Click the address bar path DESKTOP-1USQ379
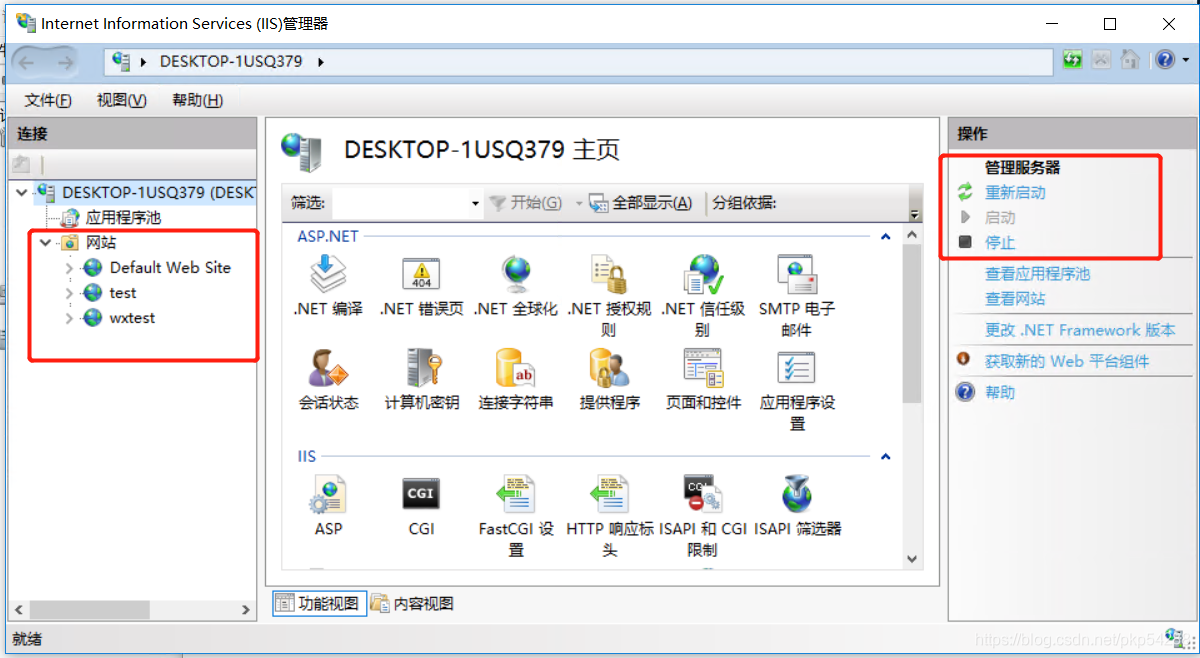1200x658 pixels. 231,61
